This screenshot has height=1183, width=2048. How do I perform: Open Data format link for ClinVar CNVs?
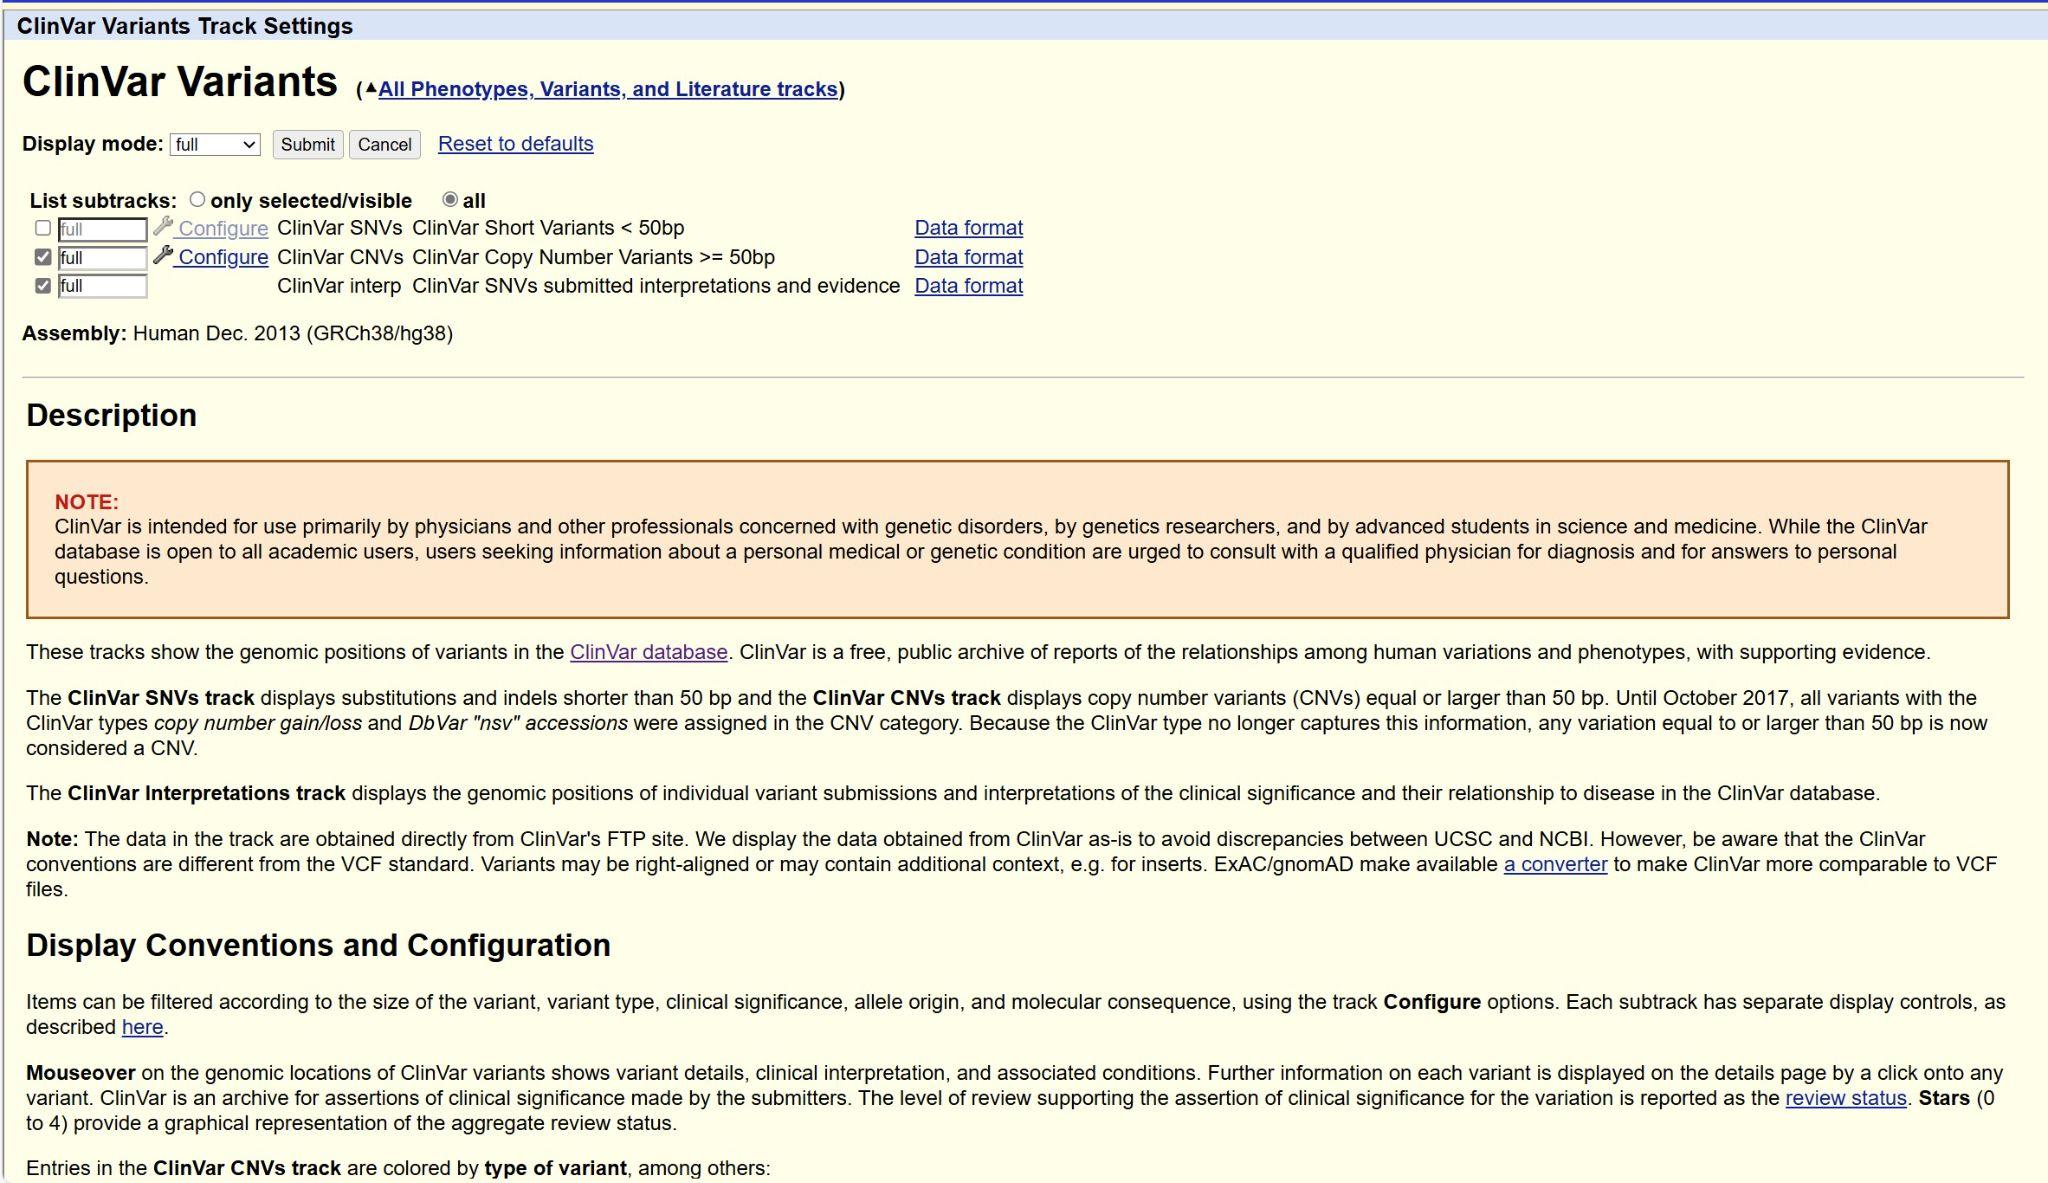pos(969,257)
